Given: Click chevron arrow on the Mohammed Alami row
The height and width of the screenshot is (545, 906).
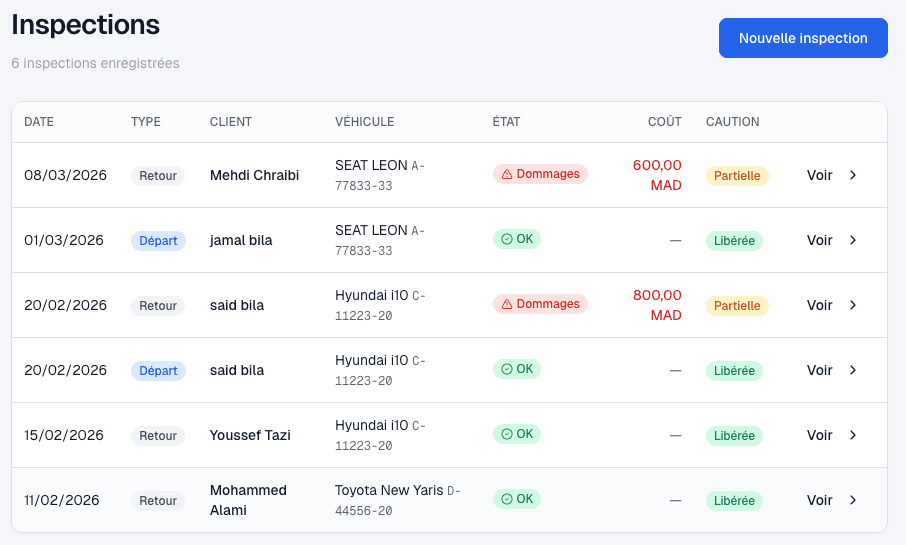Looking at the screenshot, I should click(x=853, y=500).
